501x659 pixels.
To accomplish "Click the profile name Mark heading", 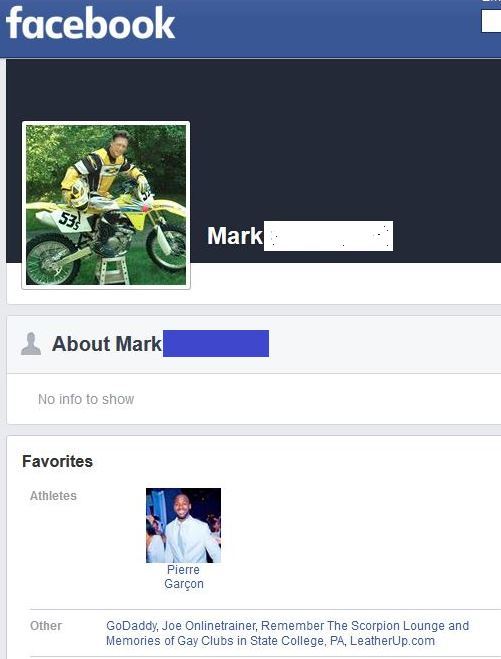I will click(x=235, y=236).
